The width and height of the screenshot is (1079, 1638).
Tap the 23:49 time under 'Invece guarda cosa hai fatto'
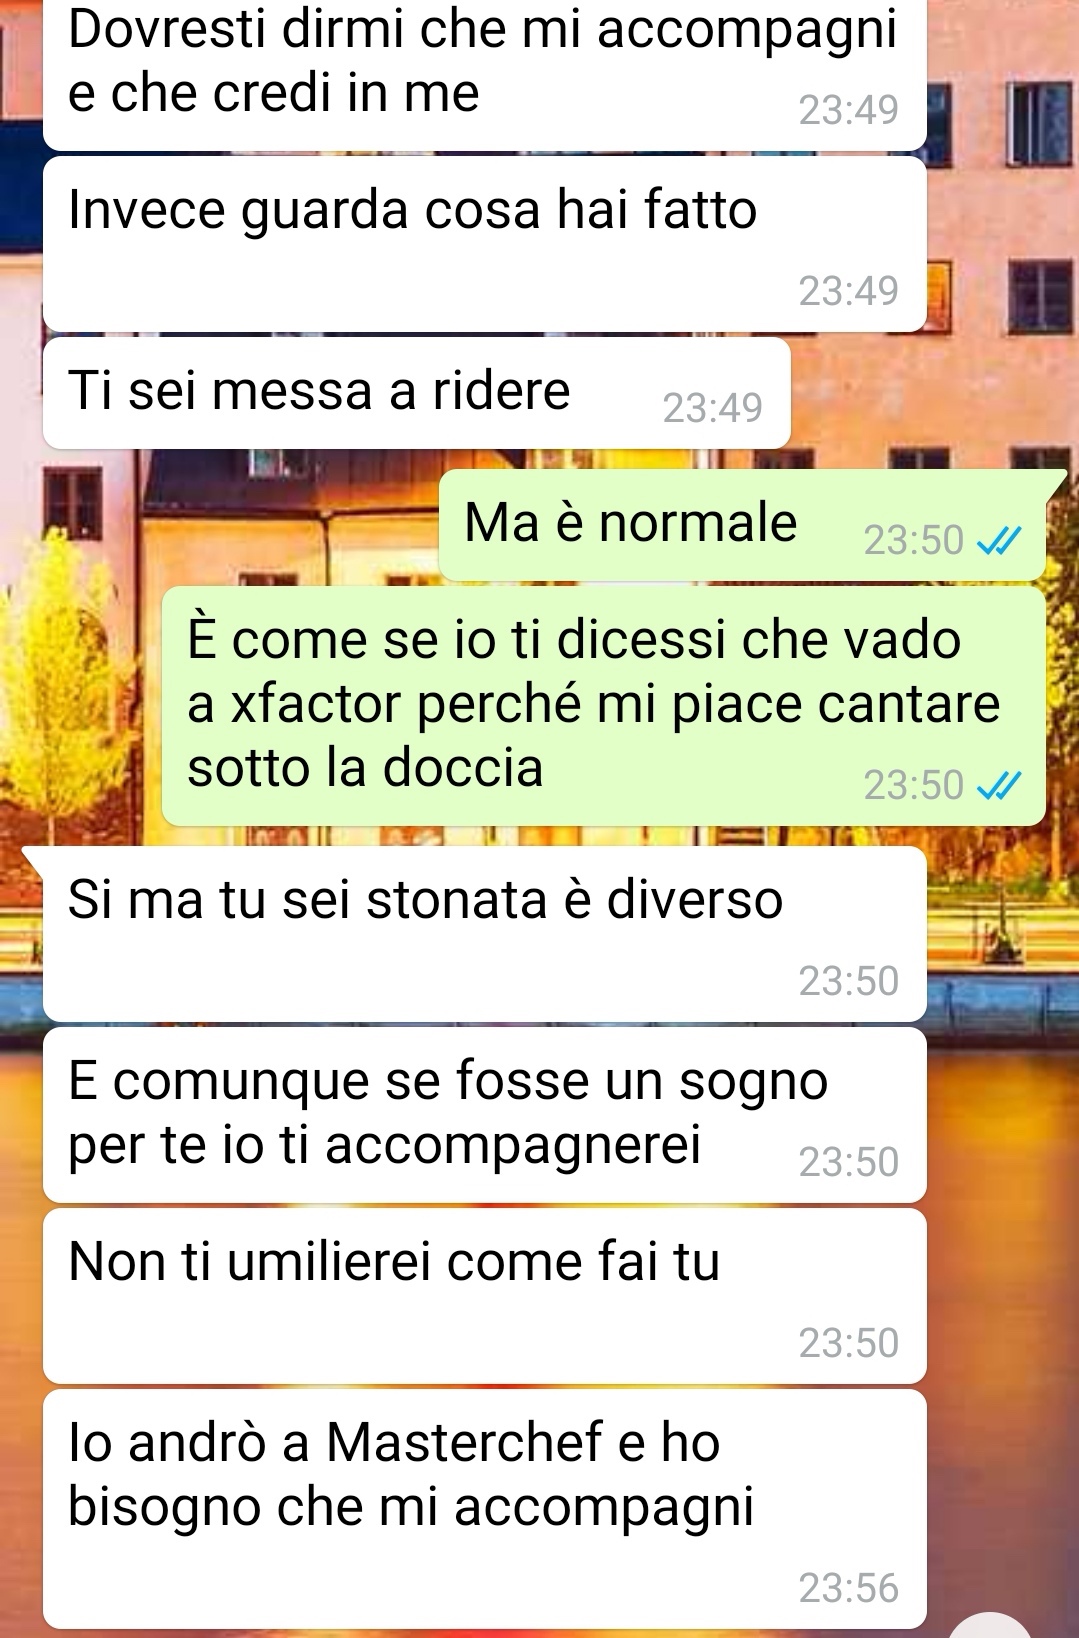[x=849, y=291]
